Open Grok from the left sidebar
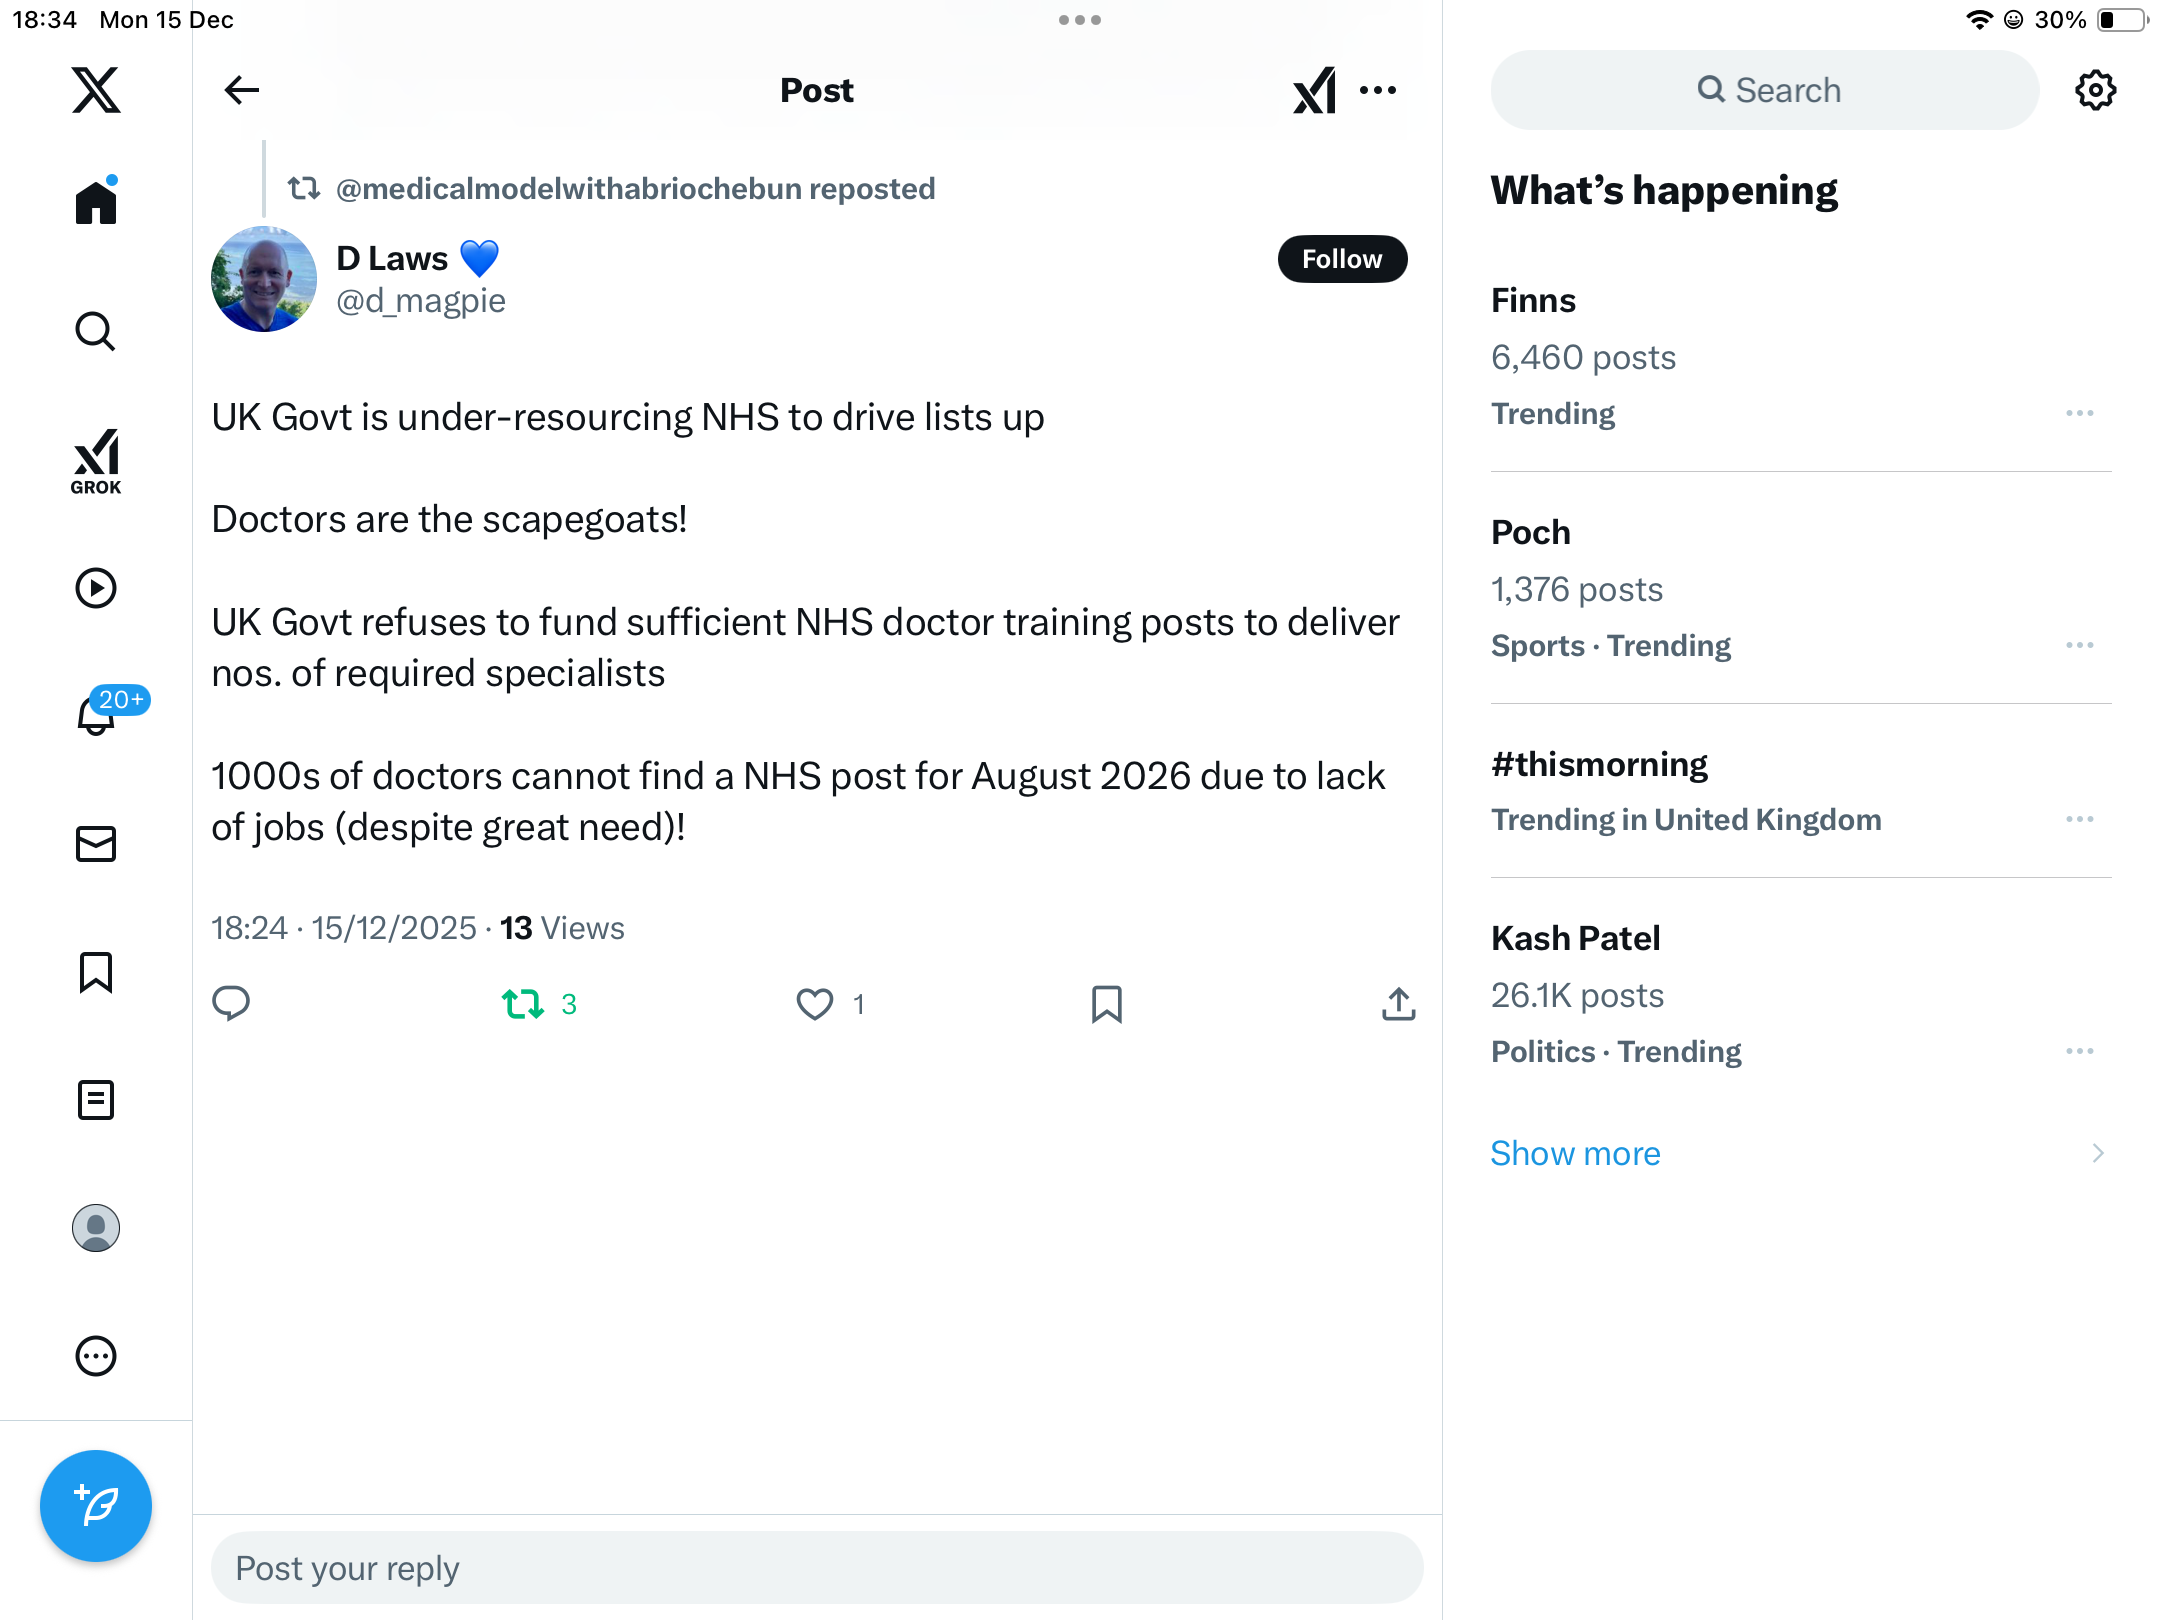 pos(96,461)
